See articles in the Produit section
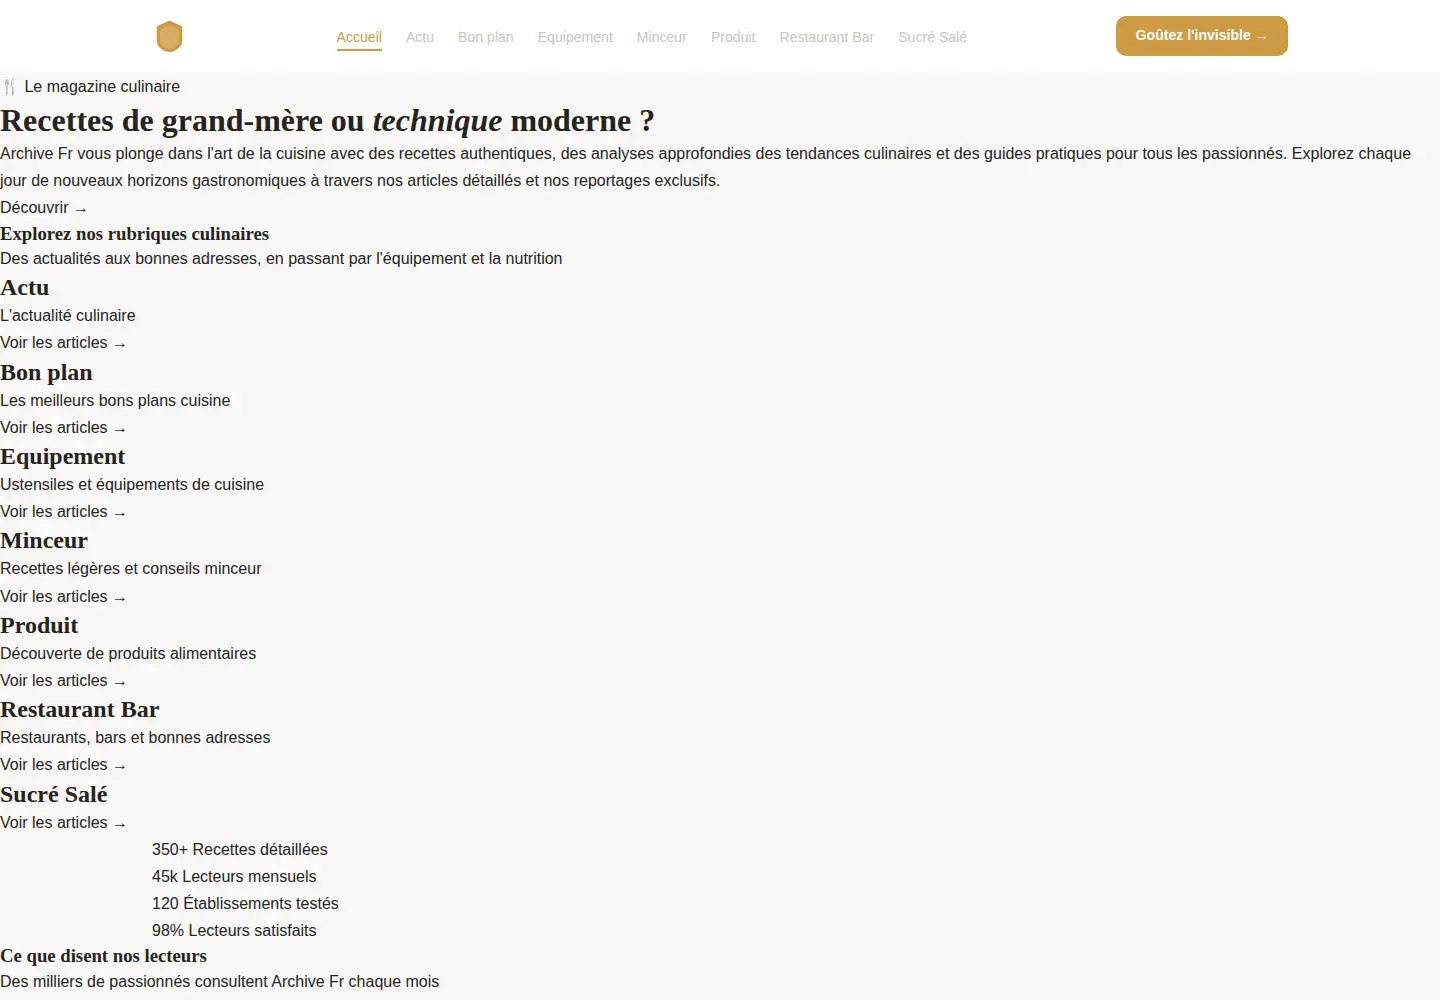1440x1000 pixels. 63,681
